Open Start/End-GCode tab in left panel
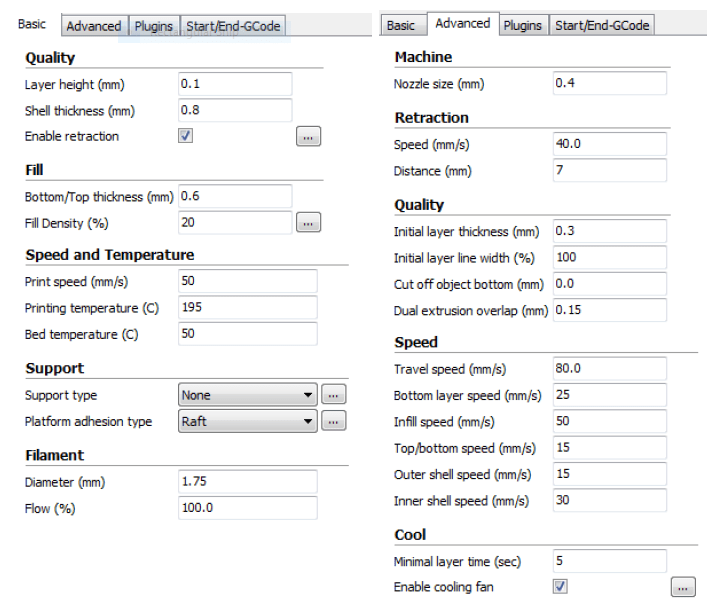This screenshot has height=610, width=707. 233,26
